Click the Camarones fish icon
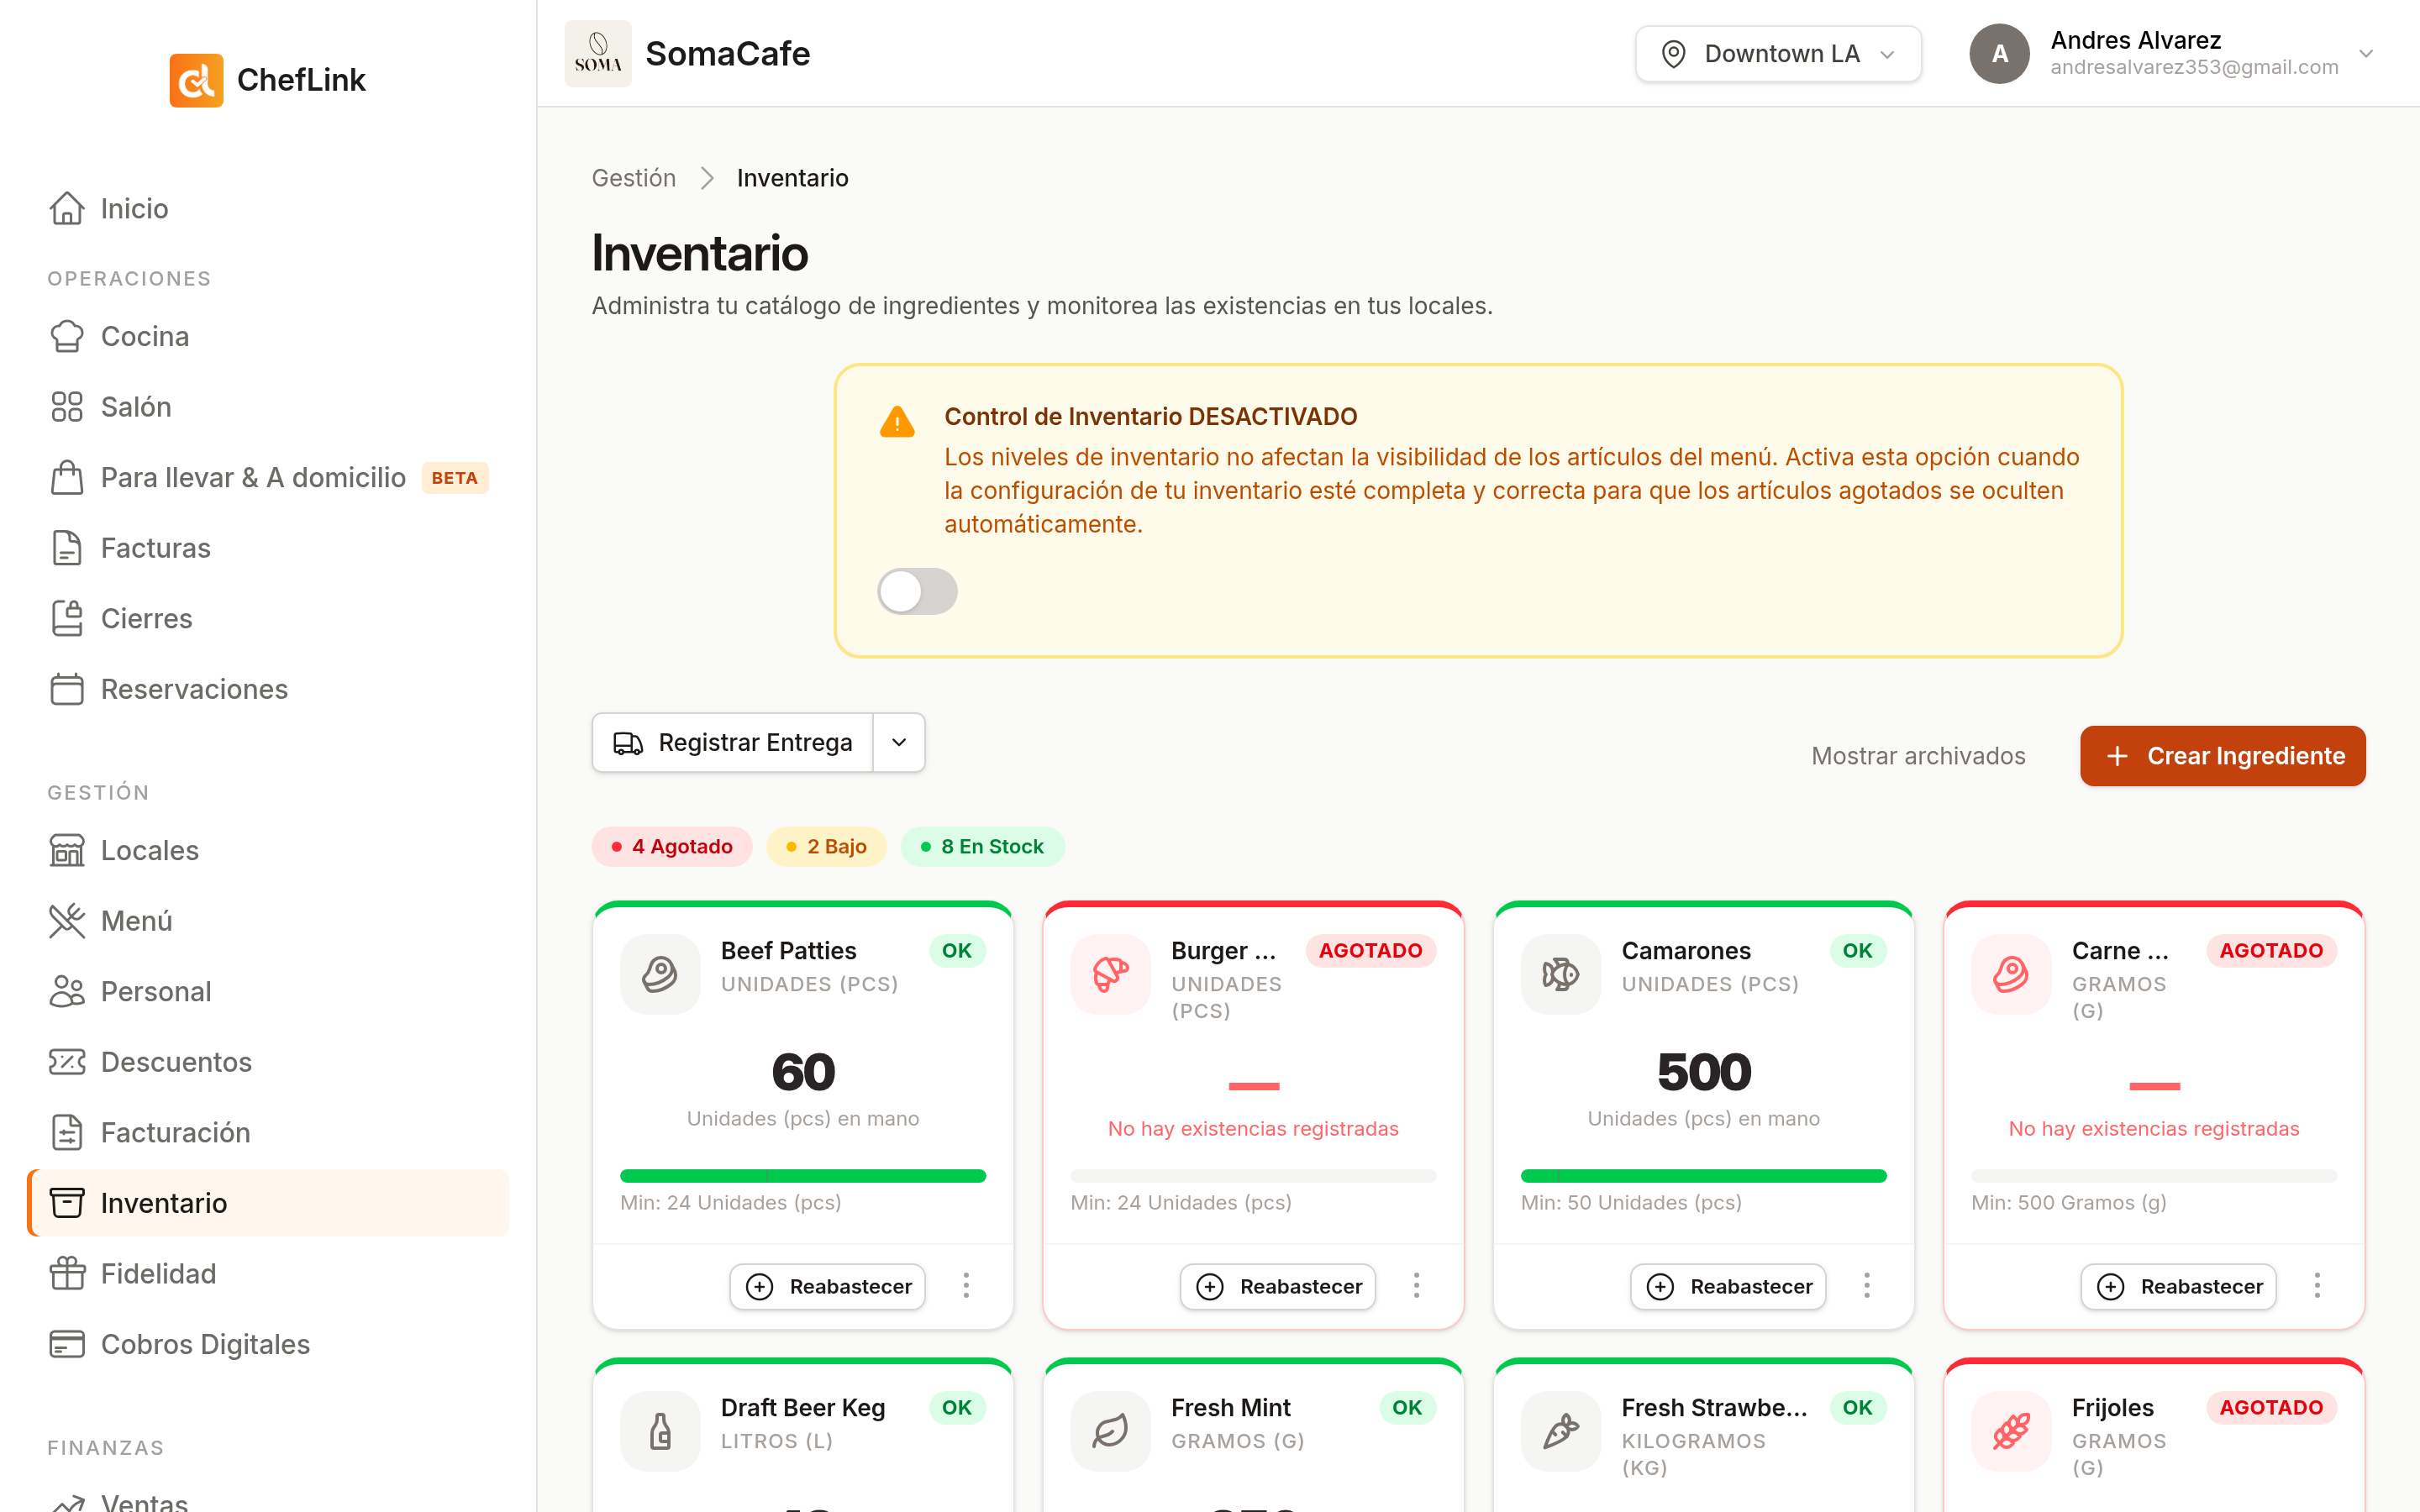The height and width of the screenshot is (1512, 2420). [1561, 974]
